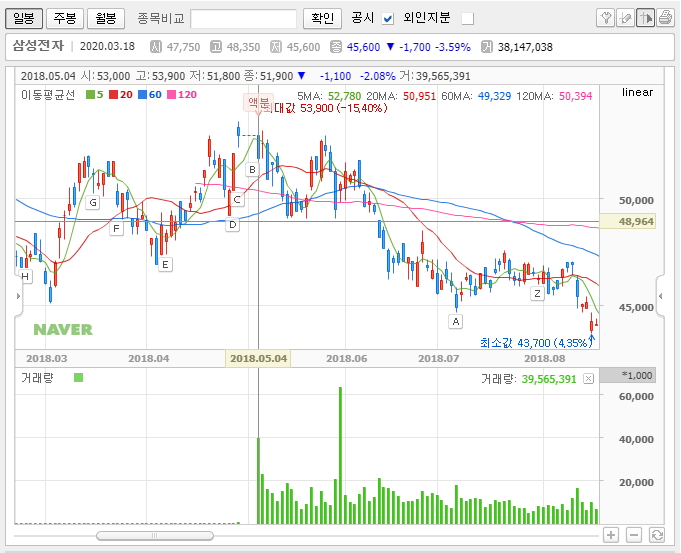
Task: Click the 최소값 43,700 label
Action: click(536, 343)
